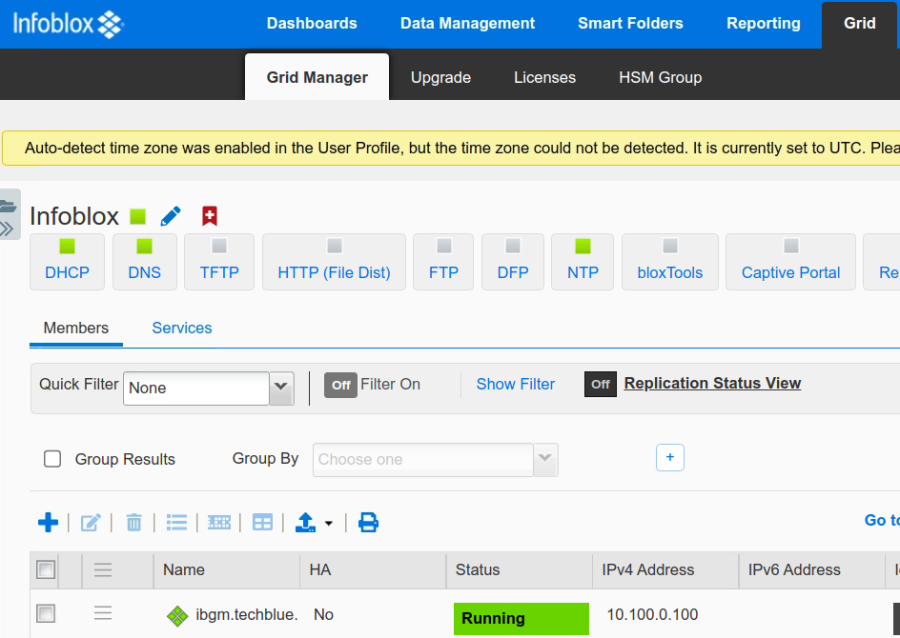The width and height of the screenshot is (900, 638).
Task: Click the Export upload icon
Action: 306,522
